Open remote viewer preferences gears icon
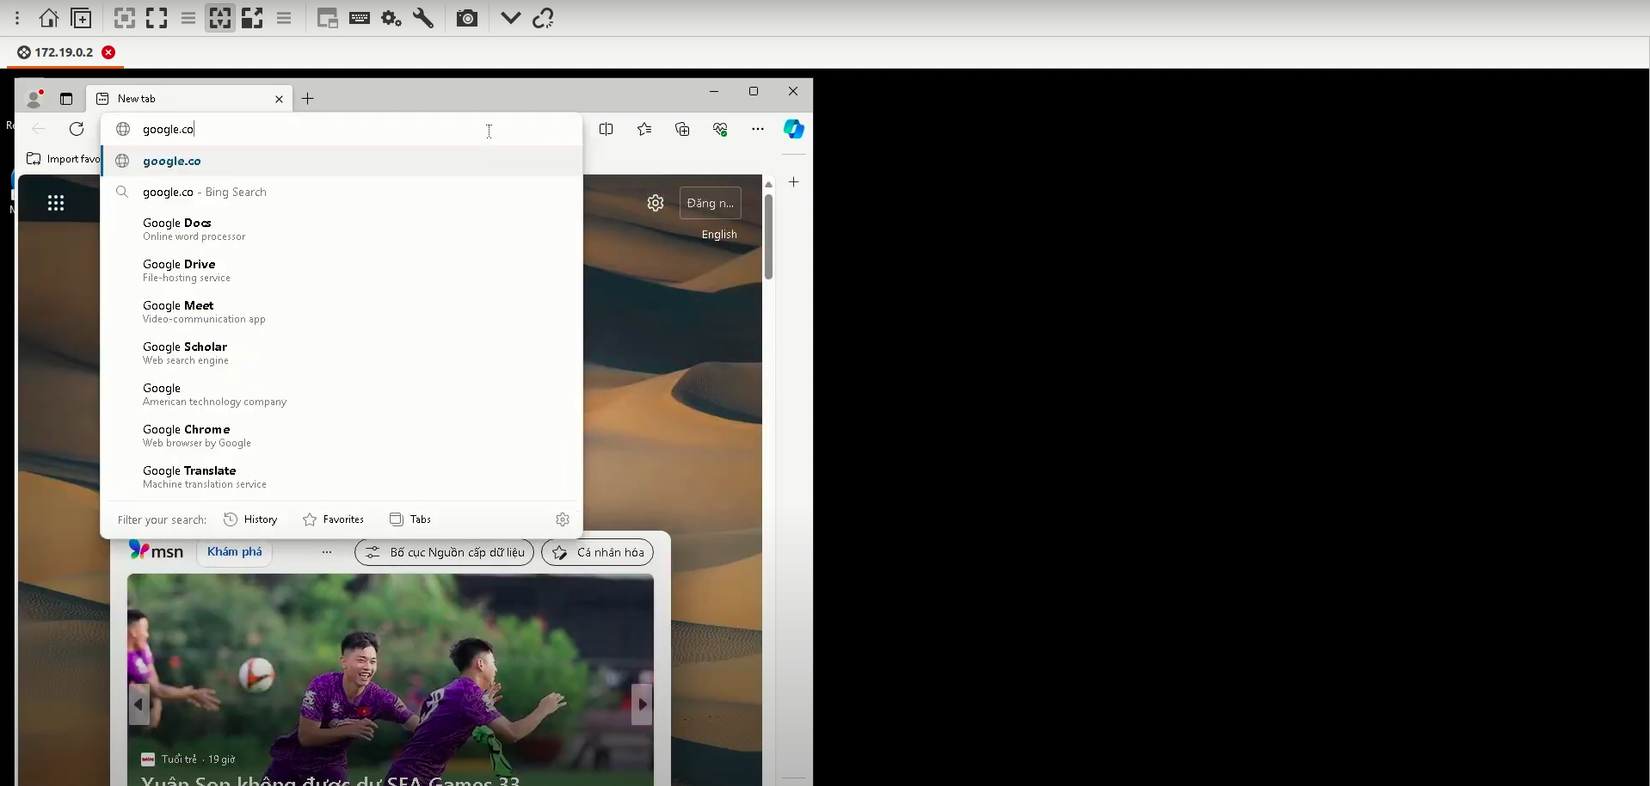This screenshot has width=1650, height=786. tap(391, 18)
